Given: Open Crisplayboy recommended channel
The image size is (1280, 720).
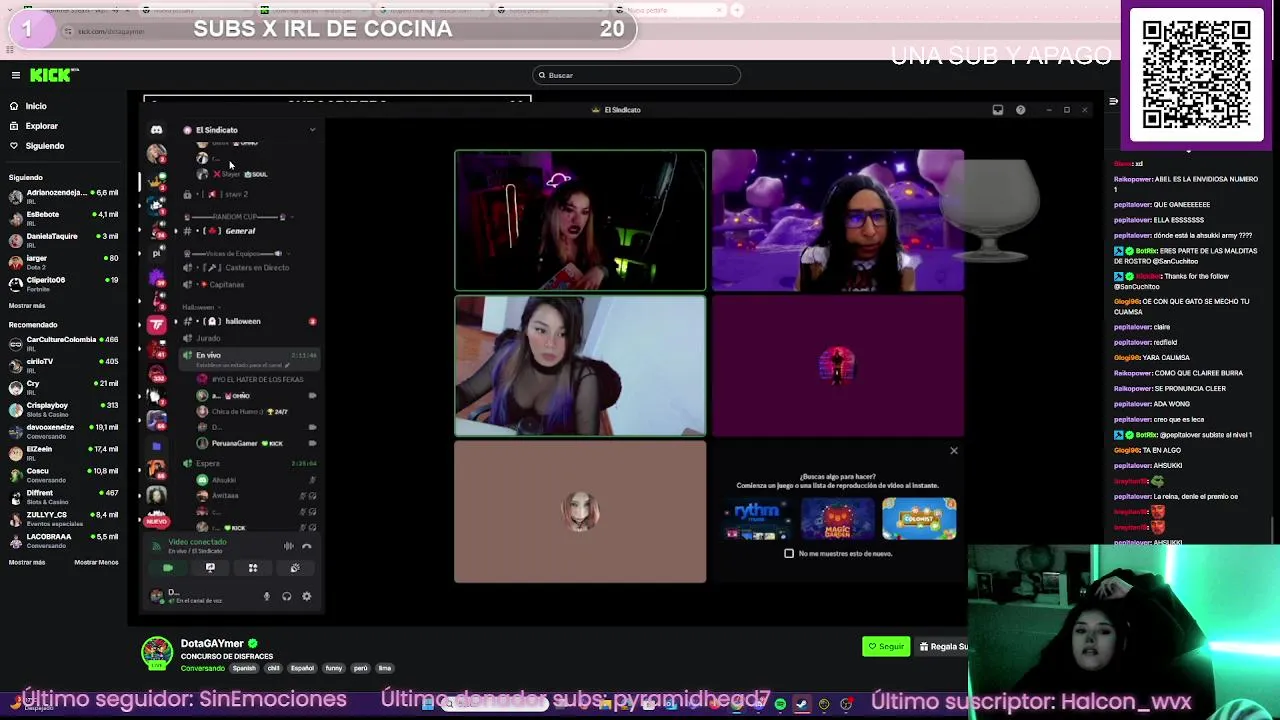Looking at the screenshot, I should (x=63, y=408).
